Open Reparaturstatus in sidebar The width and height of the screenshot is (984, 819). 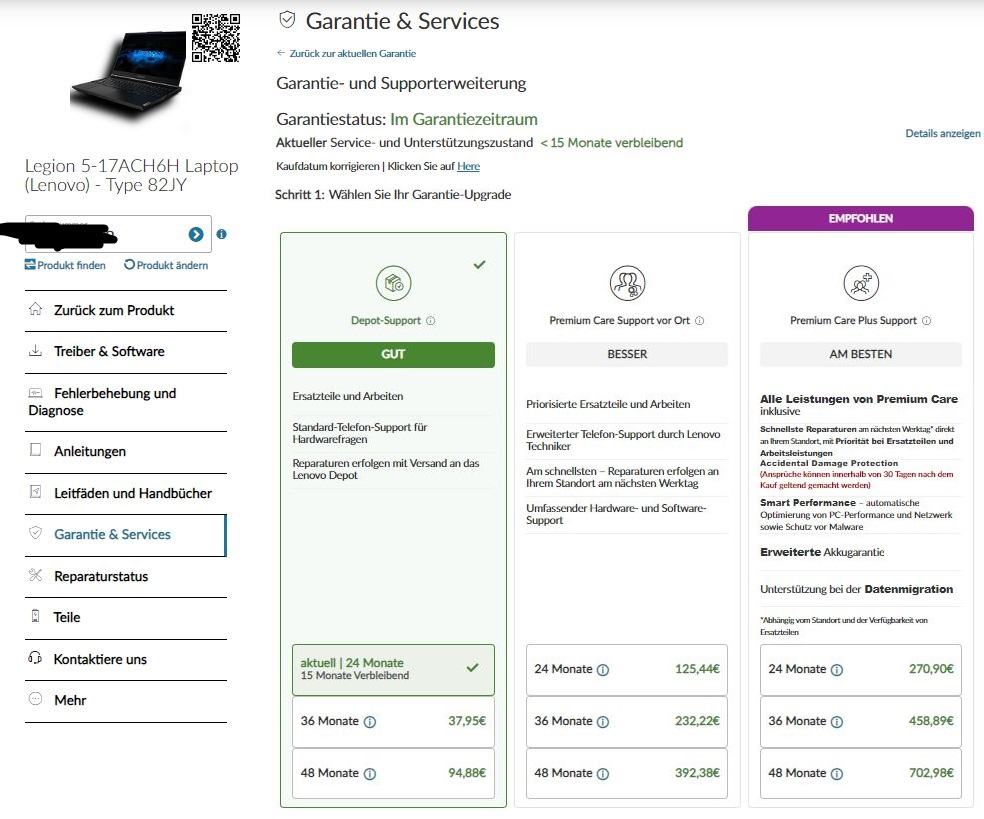click(126, 577)
